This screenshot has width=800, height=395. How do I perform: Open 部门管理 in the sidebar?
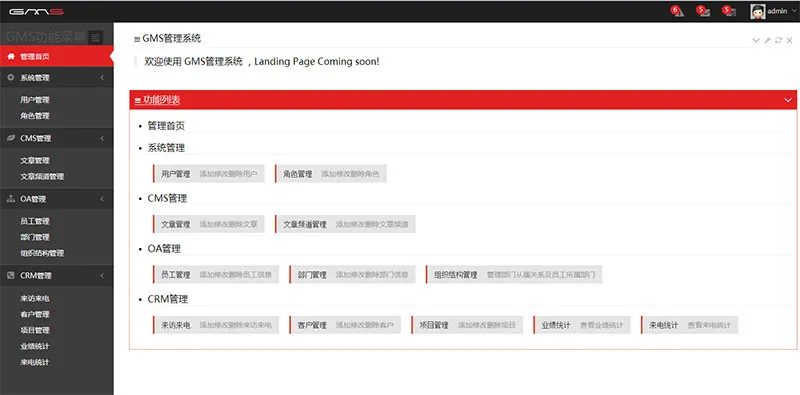(x=35, y=237)
